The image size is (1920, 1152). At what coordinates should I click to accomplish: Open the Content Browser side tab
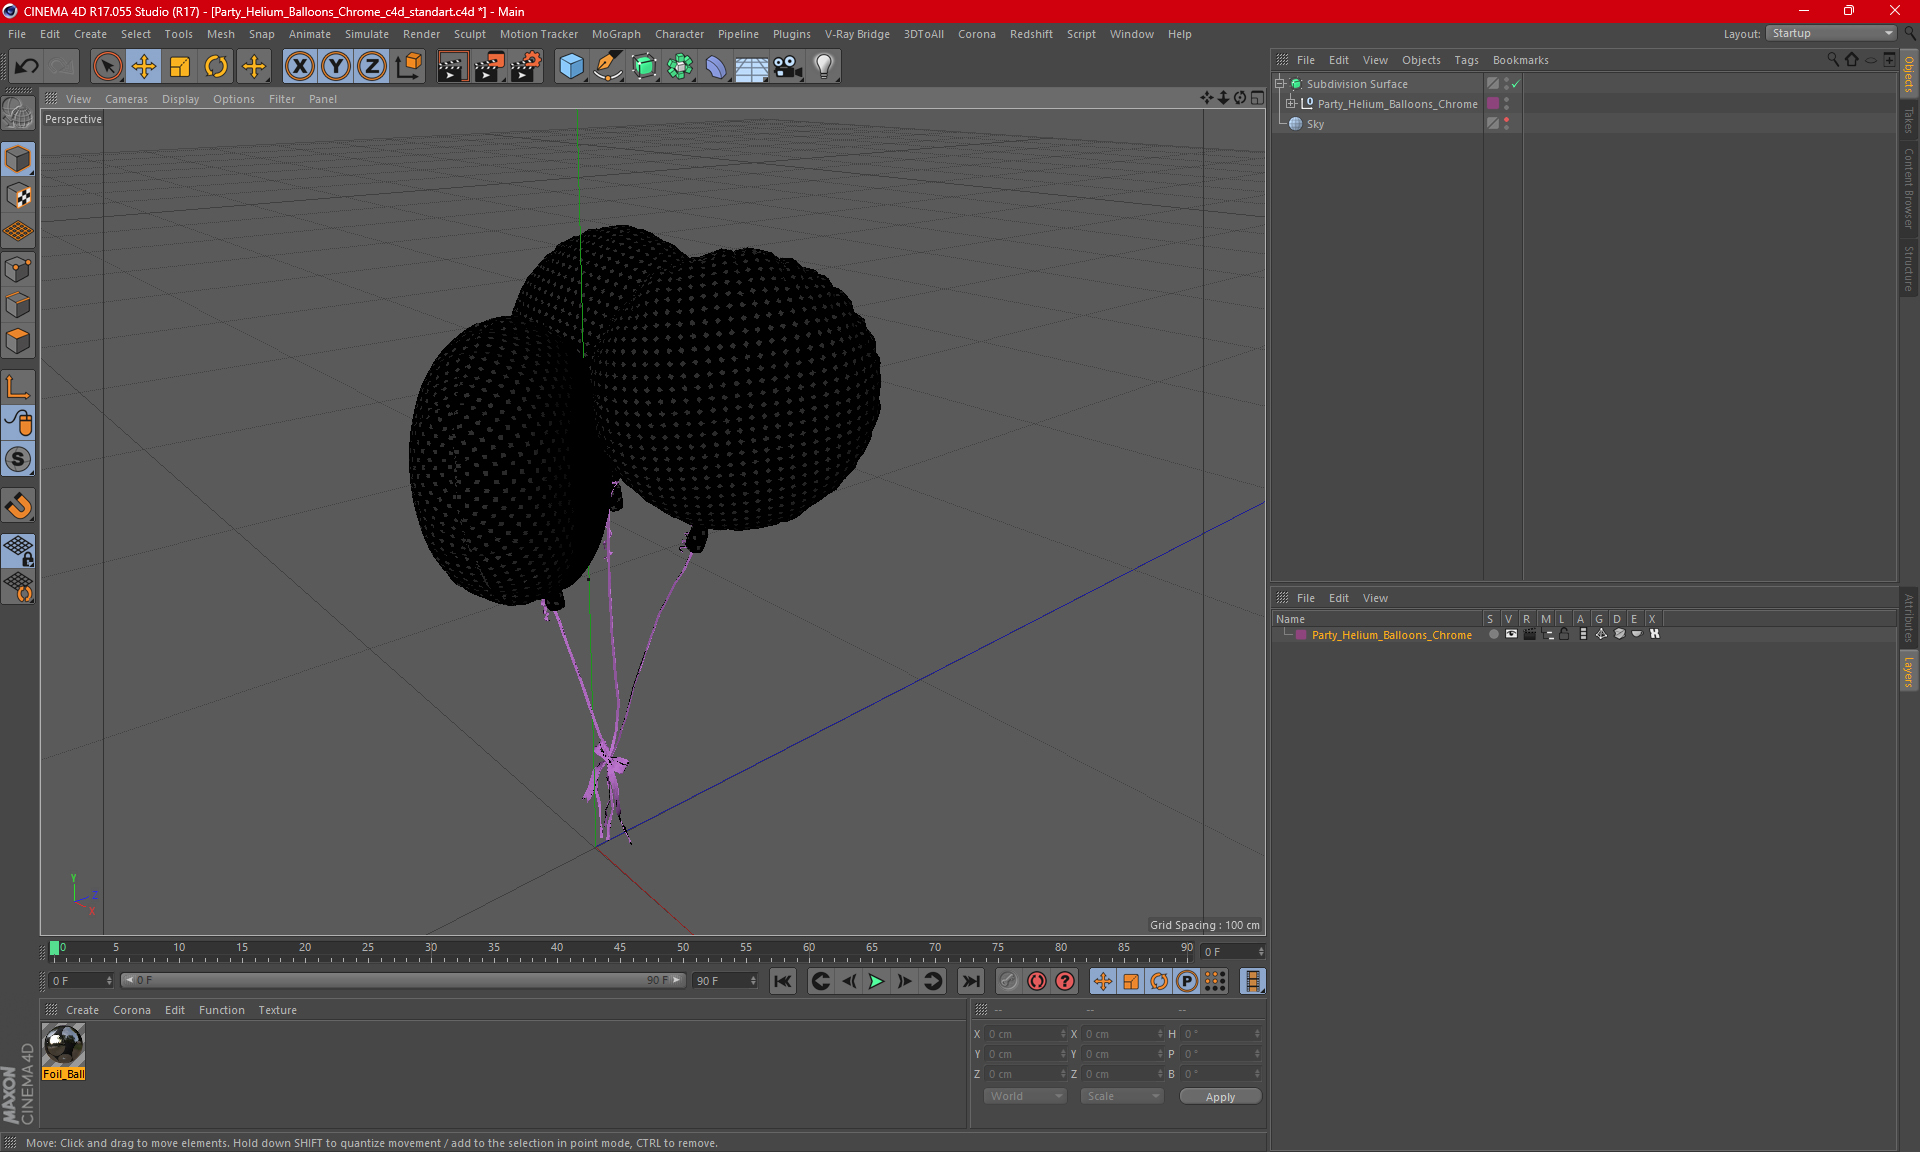click(1909, 188)
